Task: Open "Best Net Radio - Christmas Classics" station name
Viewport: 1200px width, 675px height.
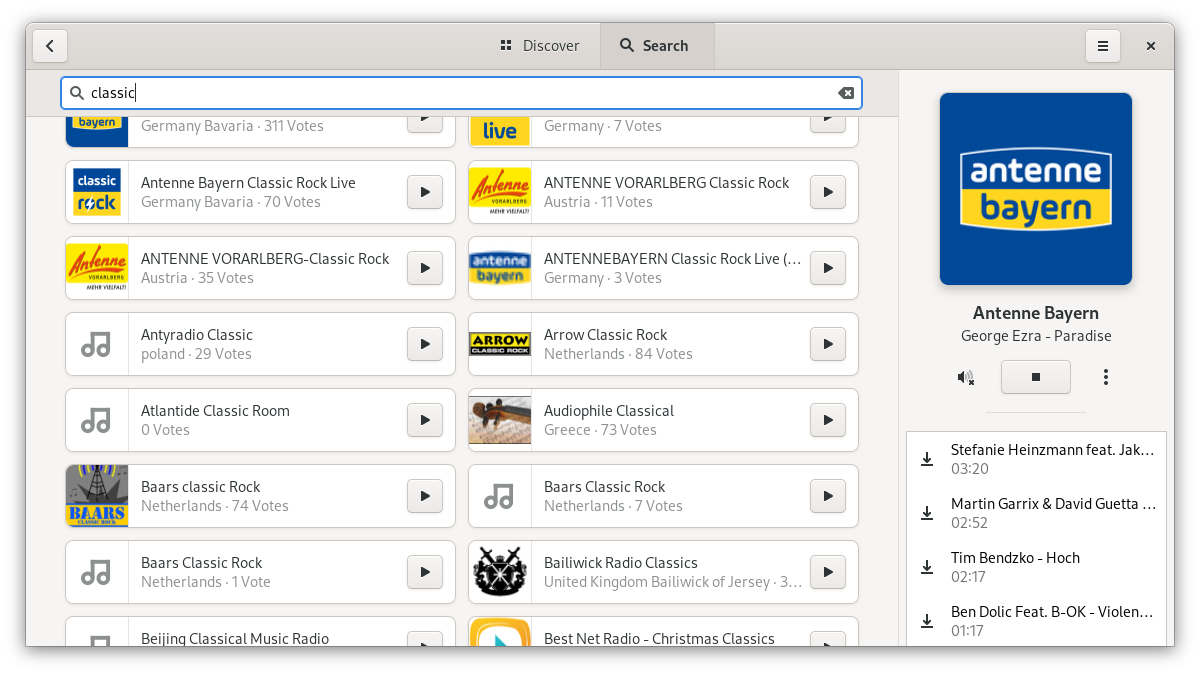Action: pos(659,639)
